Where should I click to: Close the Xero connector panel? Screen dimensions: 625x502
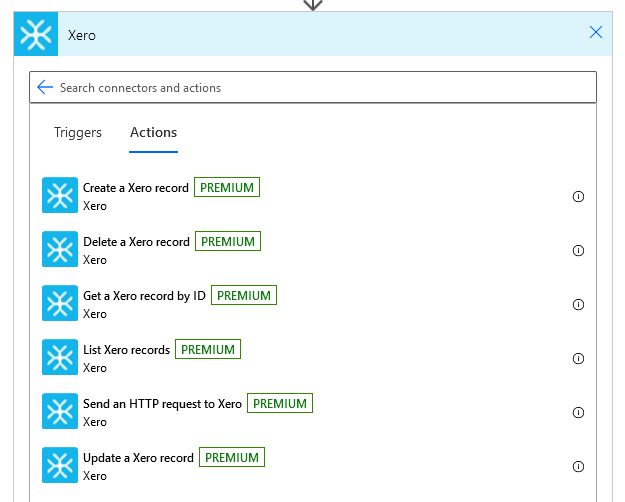(x=596, y=32)
